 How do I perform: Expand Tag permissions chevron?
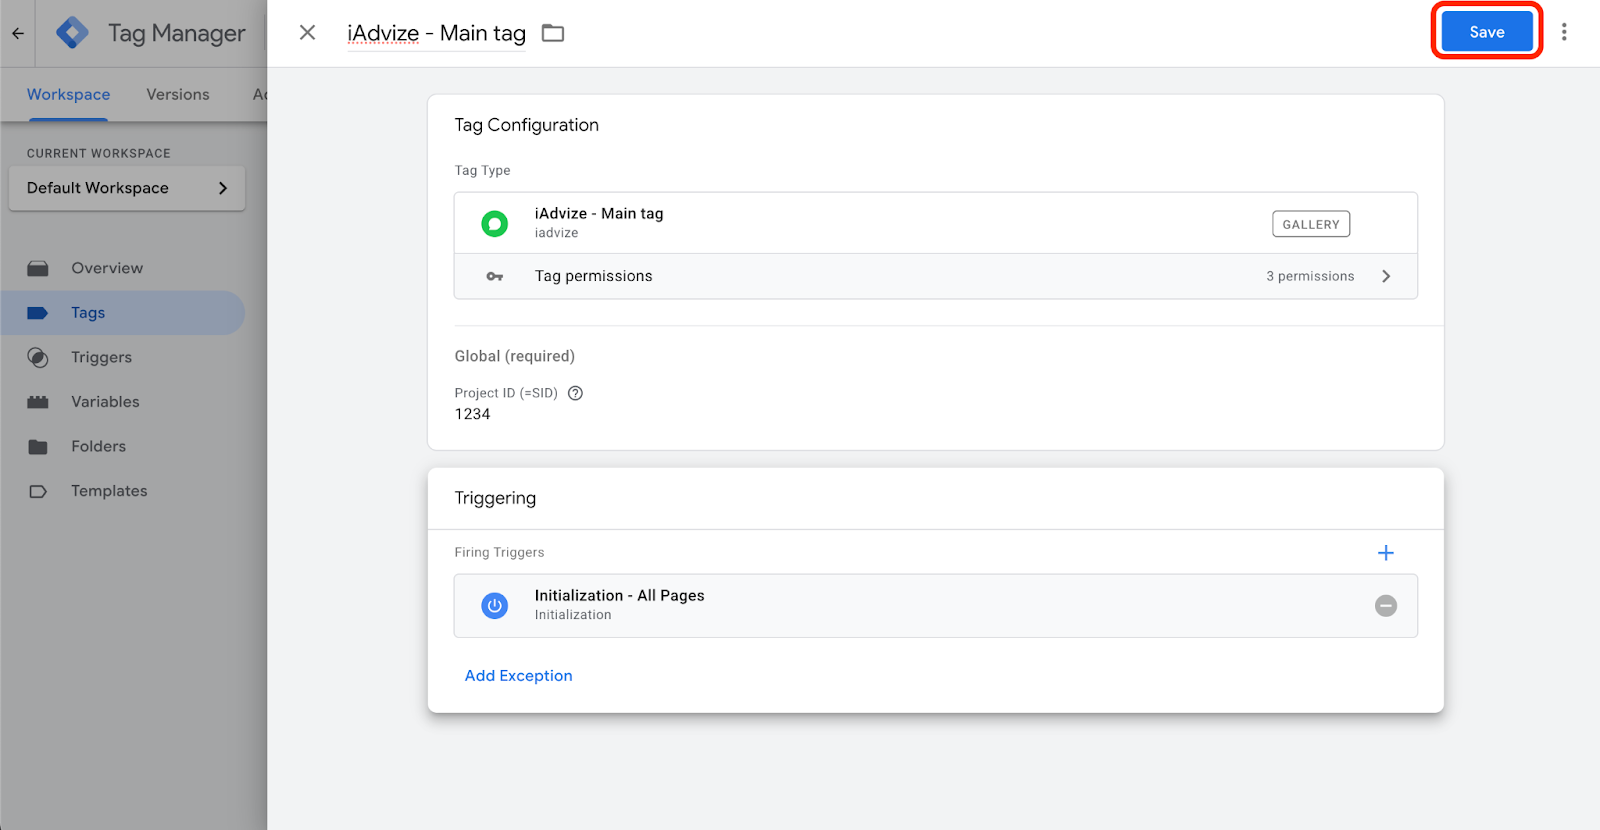tap(1386, 276)
